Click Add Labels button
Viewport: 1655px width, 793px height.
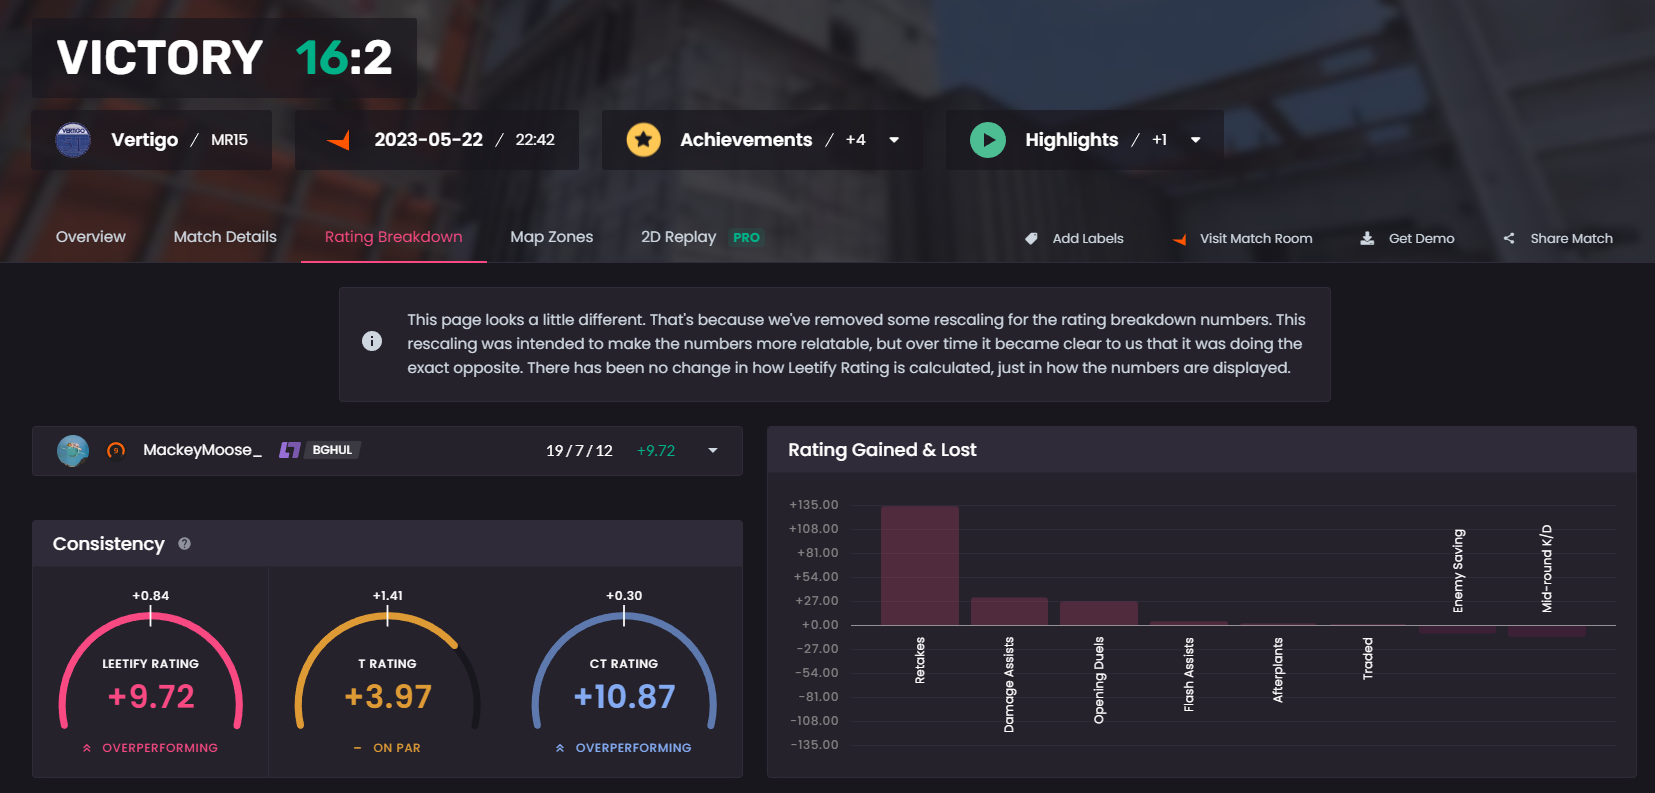(1075, 239)
